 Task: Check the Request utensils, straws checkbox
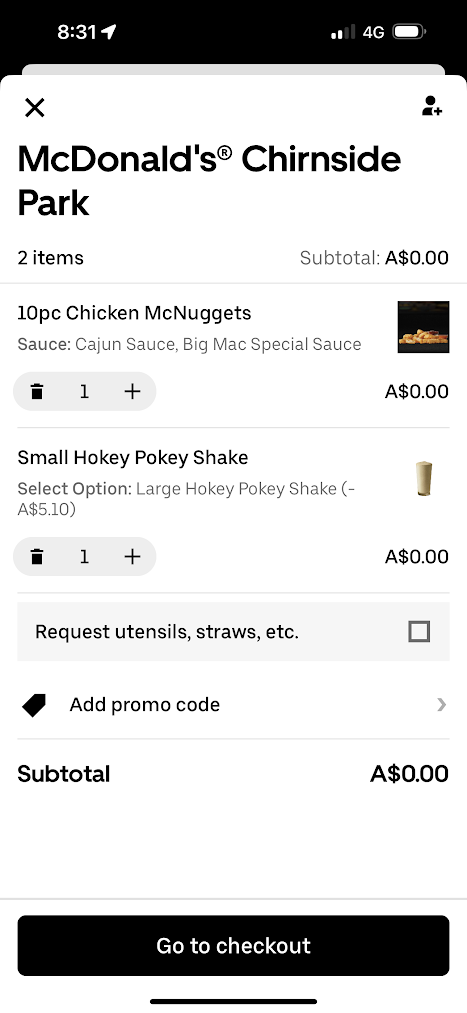click(419, 631)
